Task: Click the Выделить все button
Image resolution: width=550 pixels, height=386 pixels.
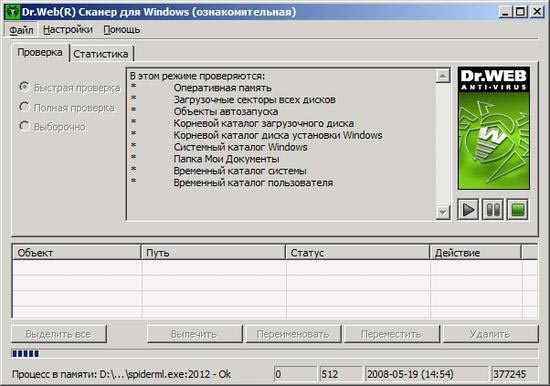Action: [59, 334]
